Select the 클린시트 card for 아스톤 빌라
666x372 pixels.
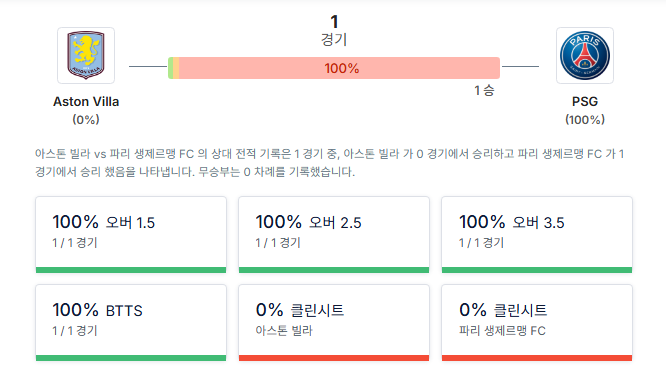334,323
